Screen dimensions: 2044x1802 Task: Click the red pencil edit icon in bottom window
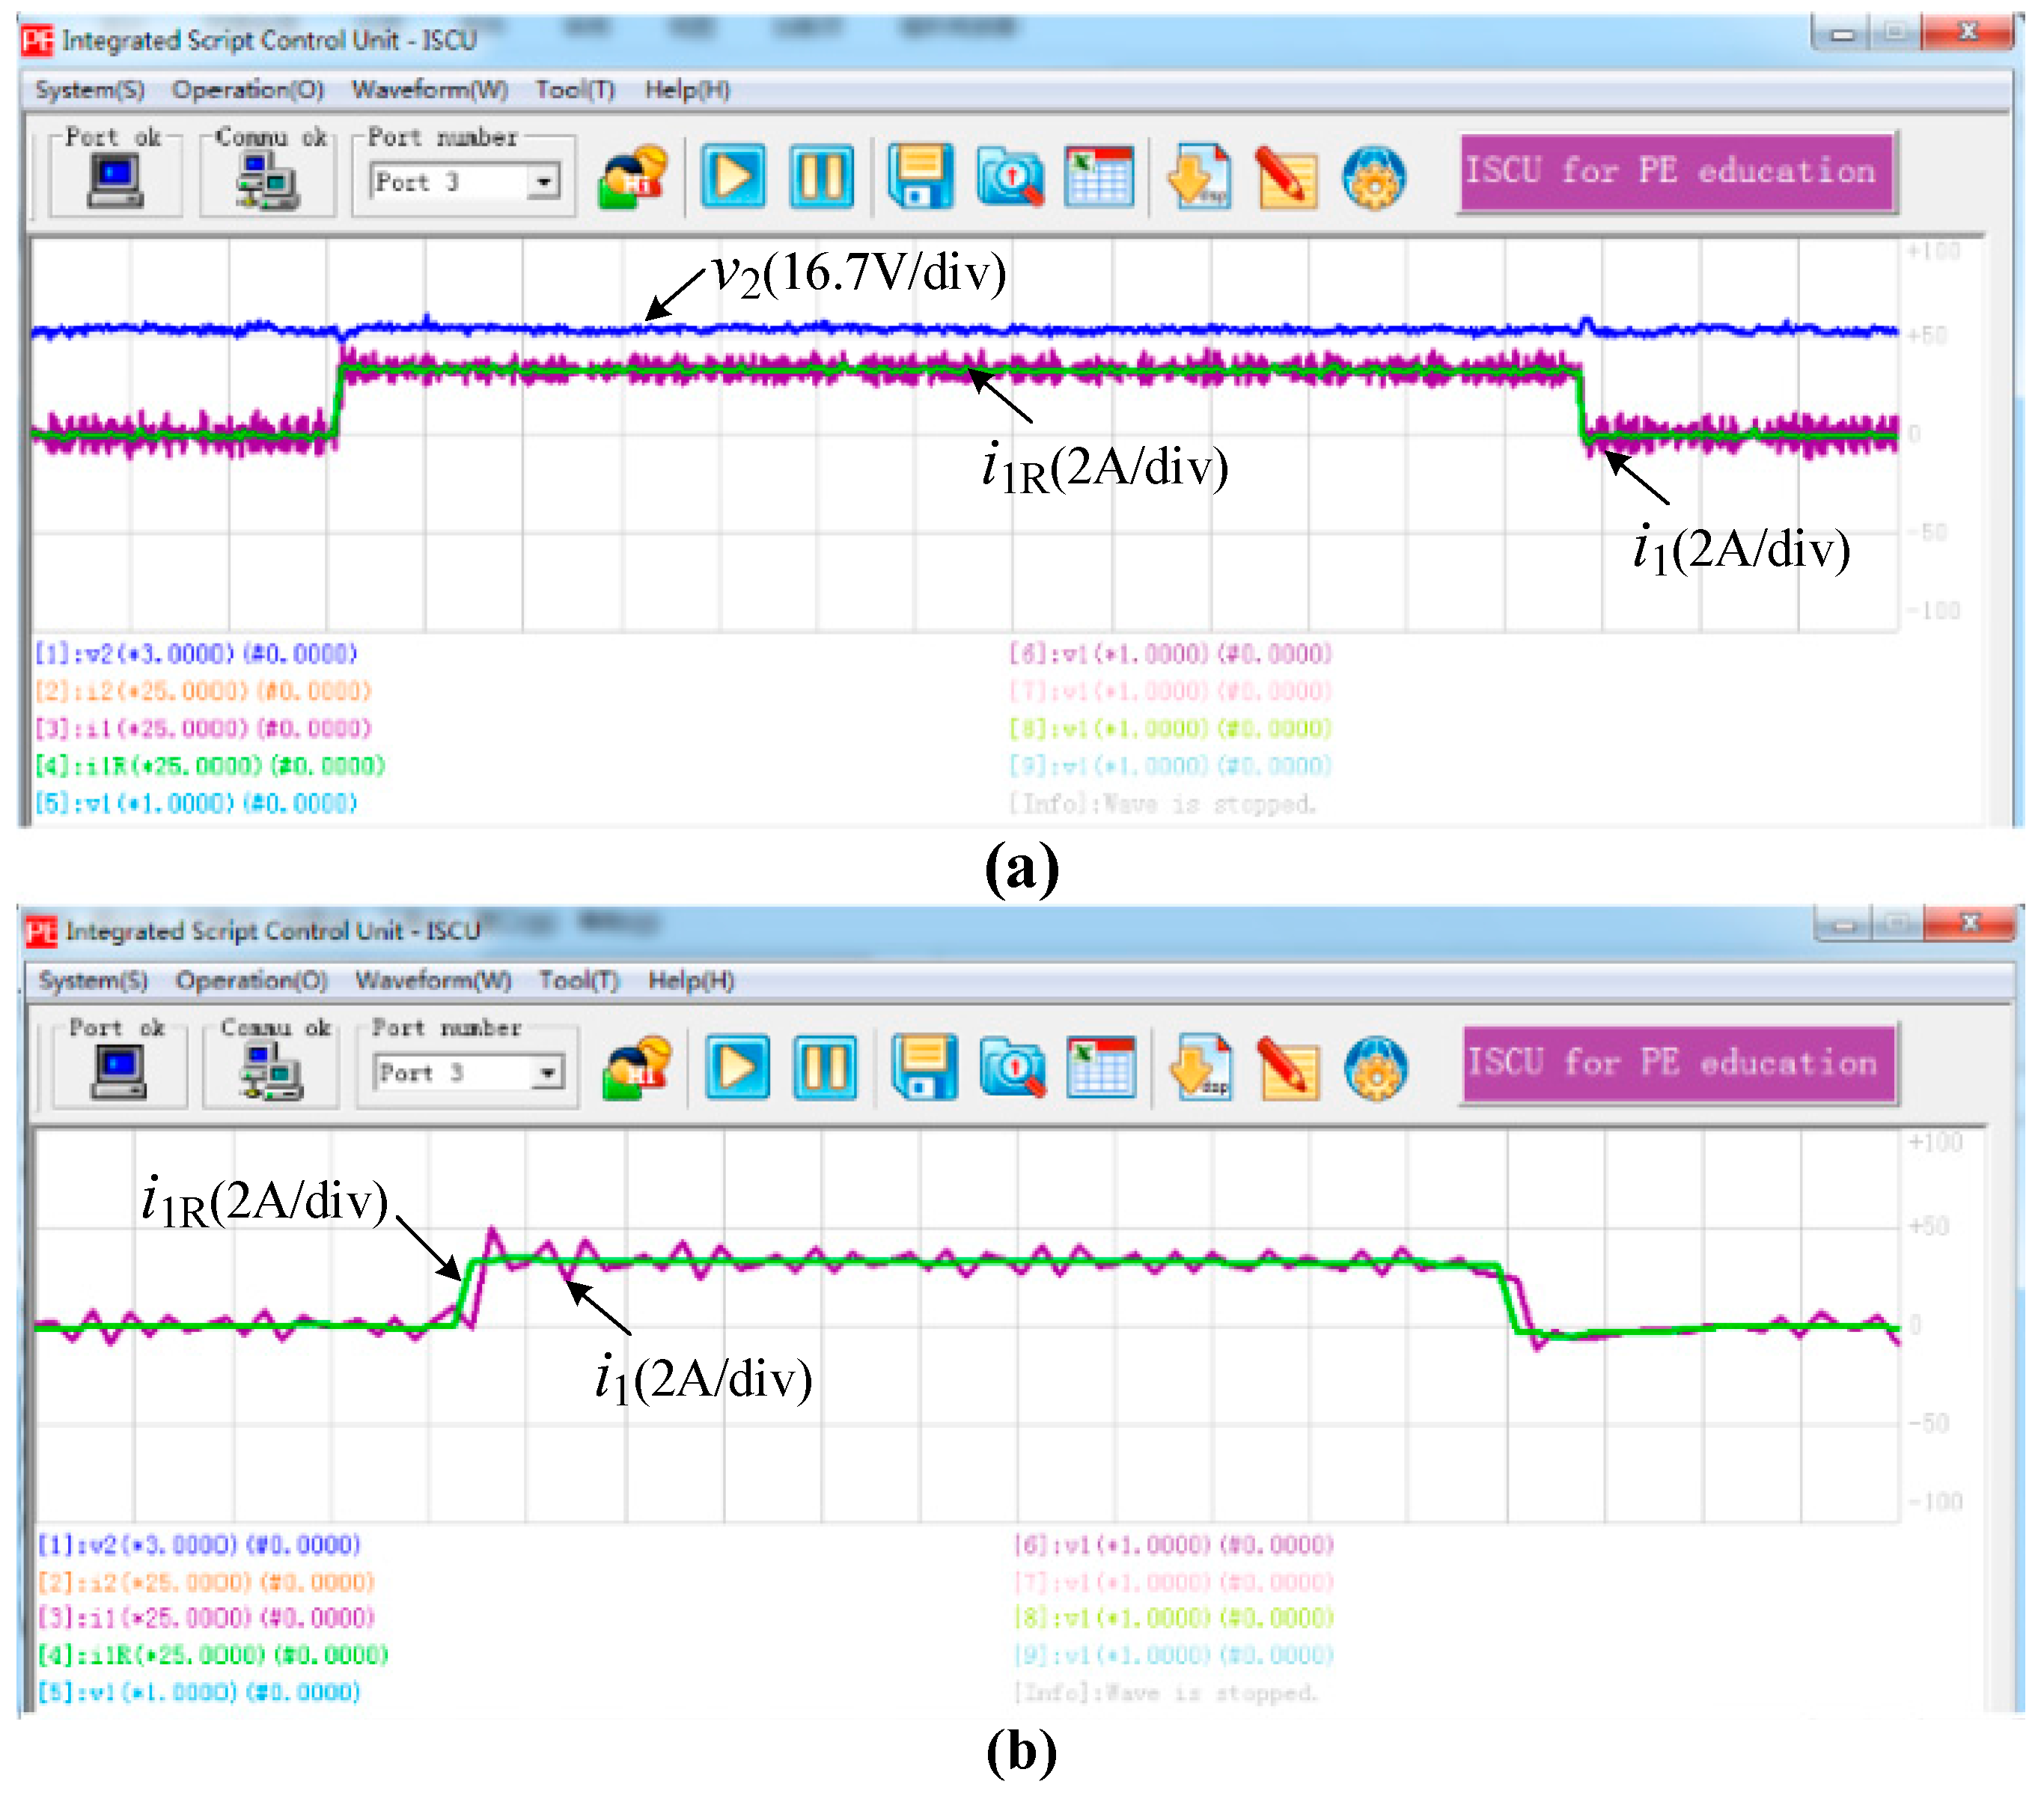1288,1068
